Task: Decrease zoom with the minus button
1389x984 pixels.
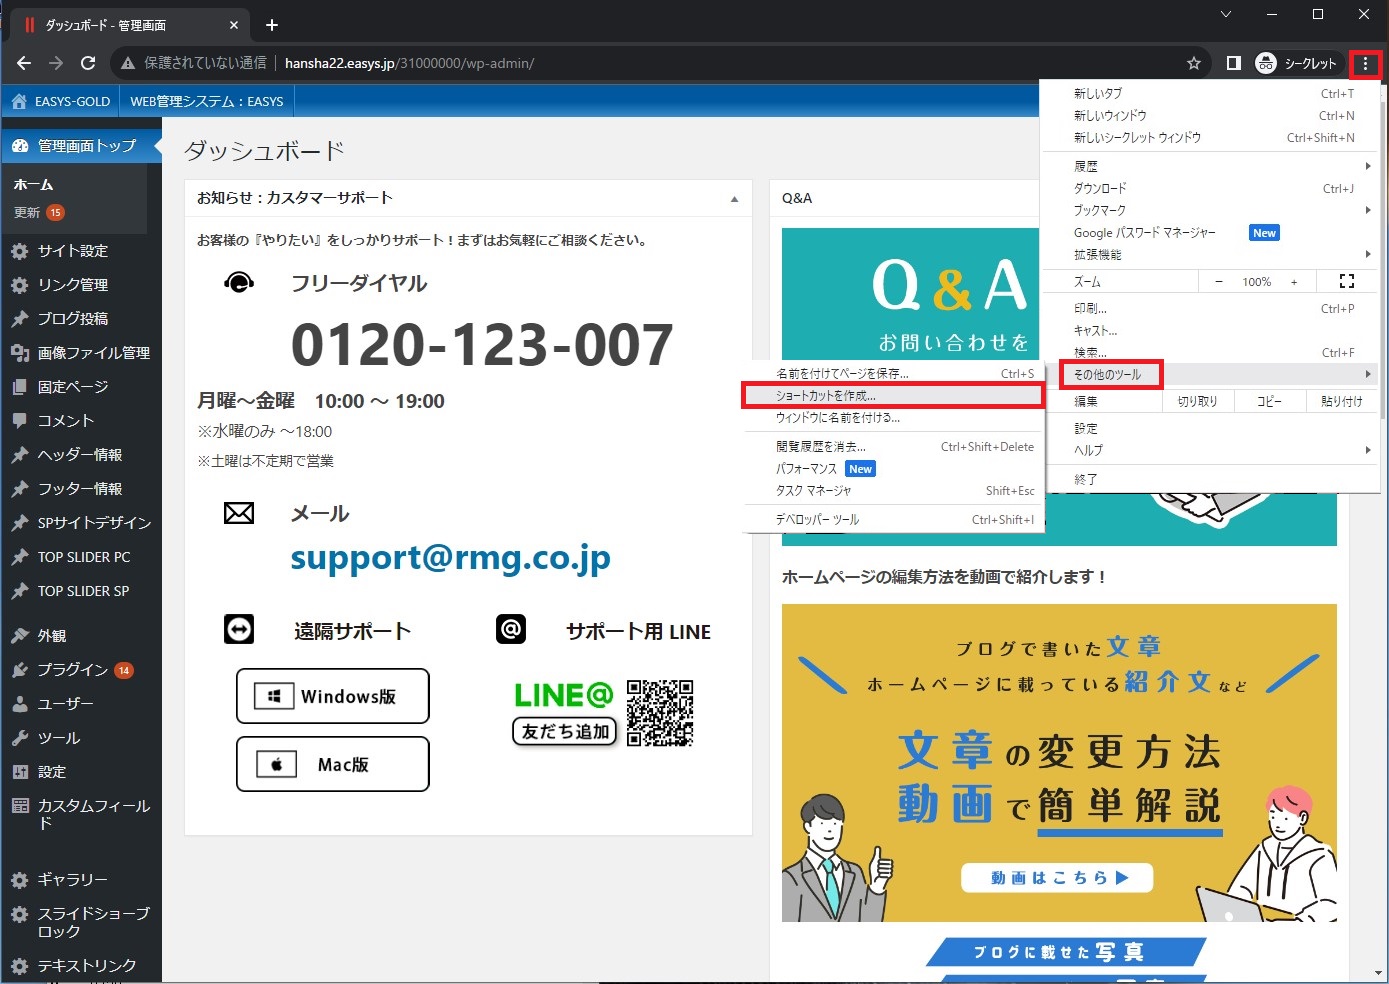Action: tap(1218, 282)
